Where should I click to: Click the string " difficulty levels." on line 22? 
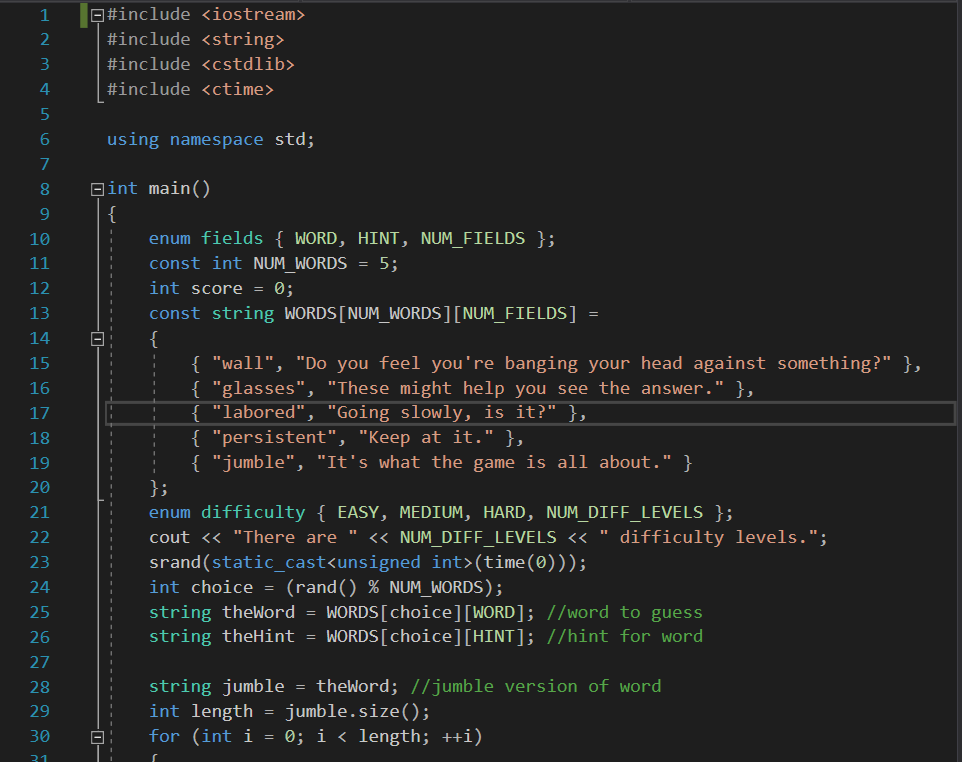709,537
